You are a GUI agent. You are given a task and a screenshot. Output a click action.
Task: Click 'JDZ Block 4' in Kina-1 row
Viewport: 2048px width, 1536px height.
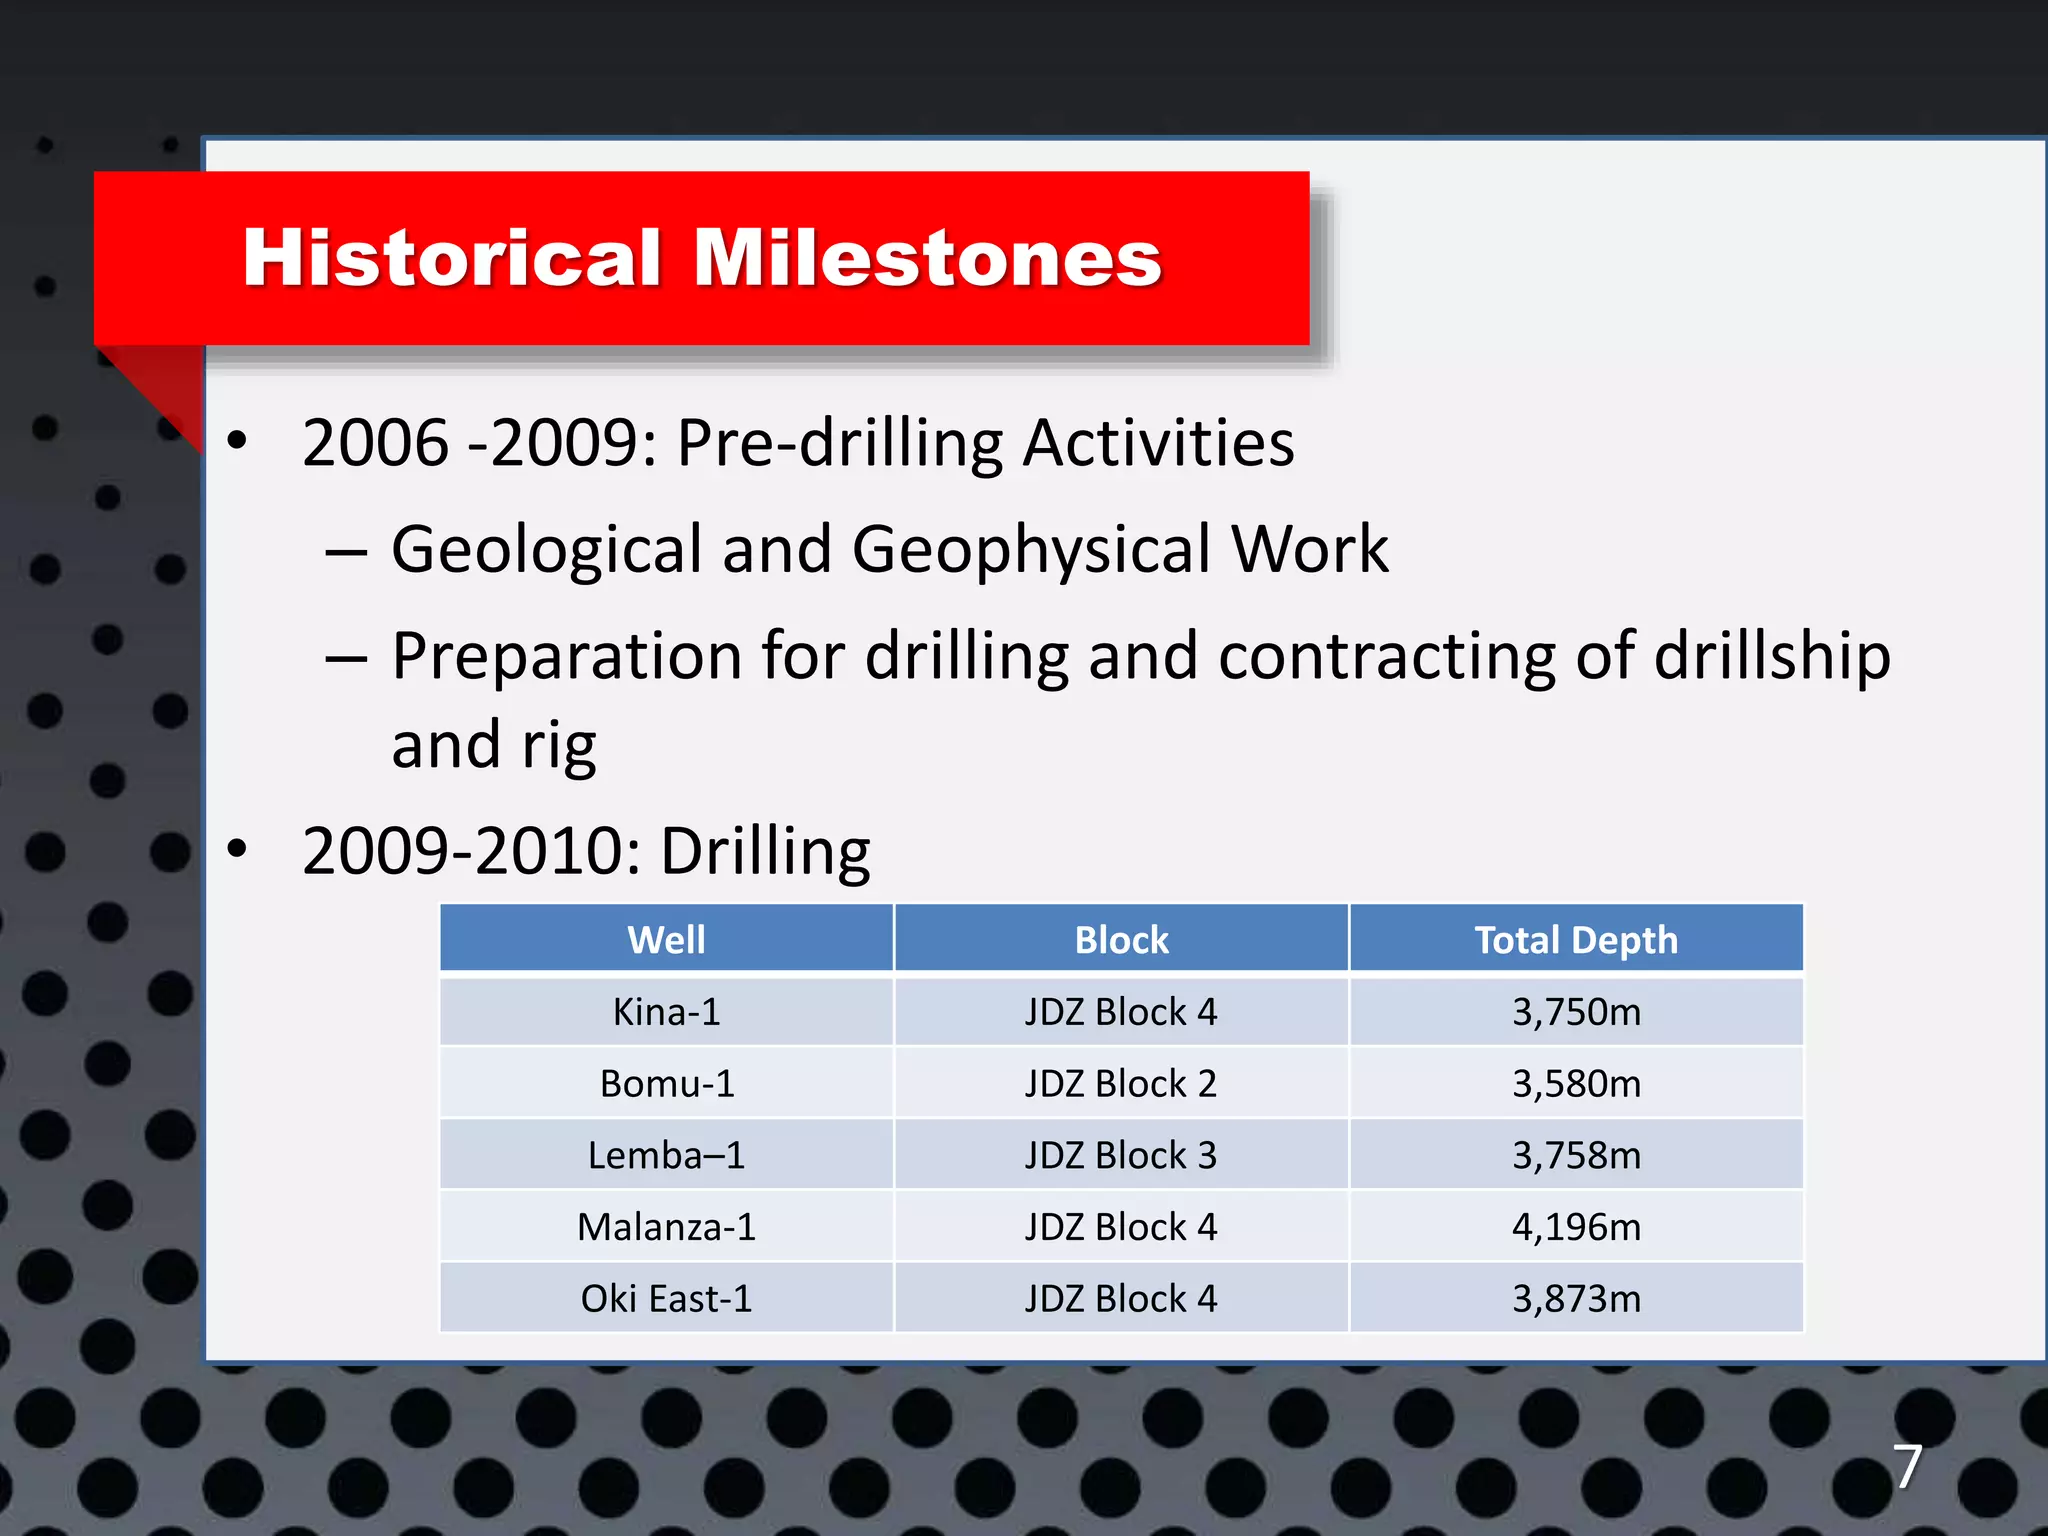(1121, 1012)
